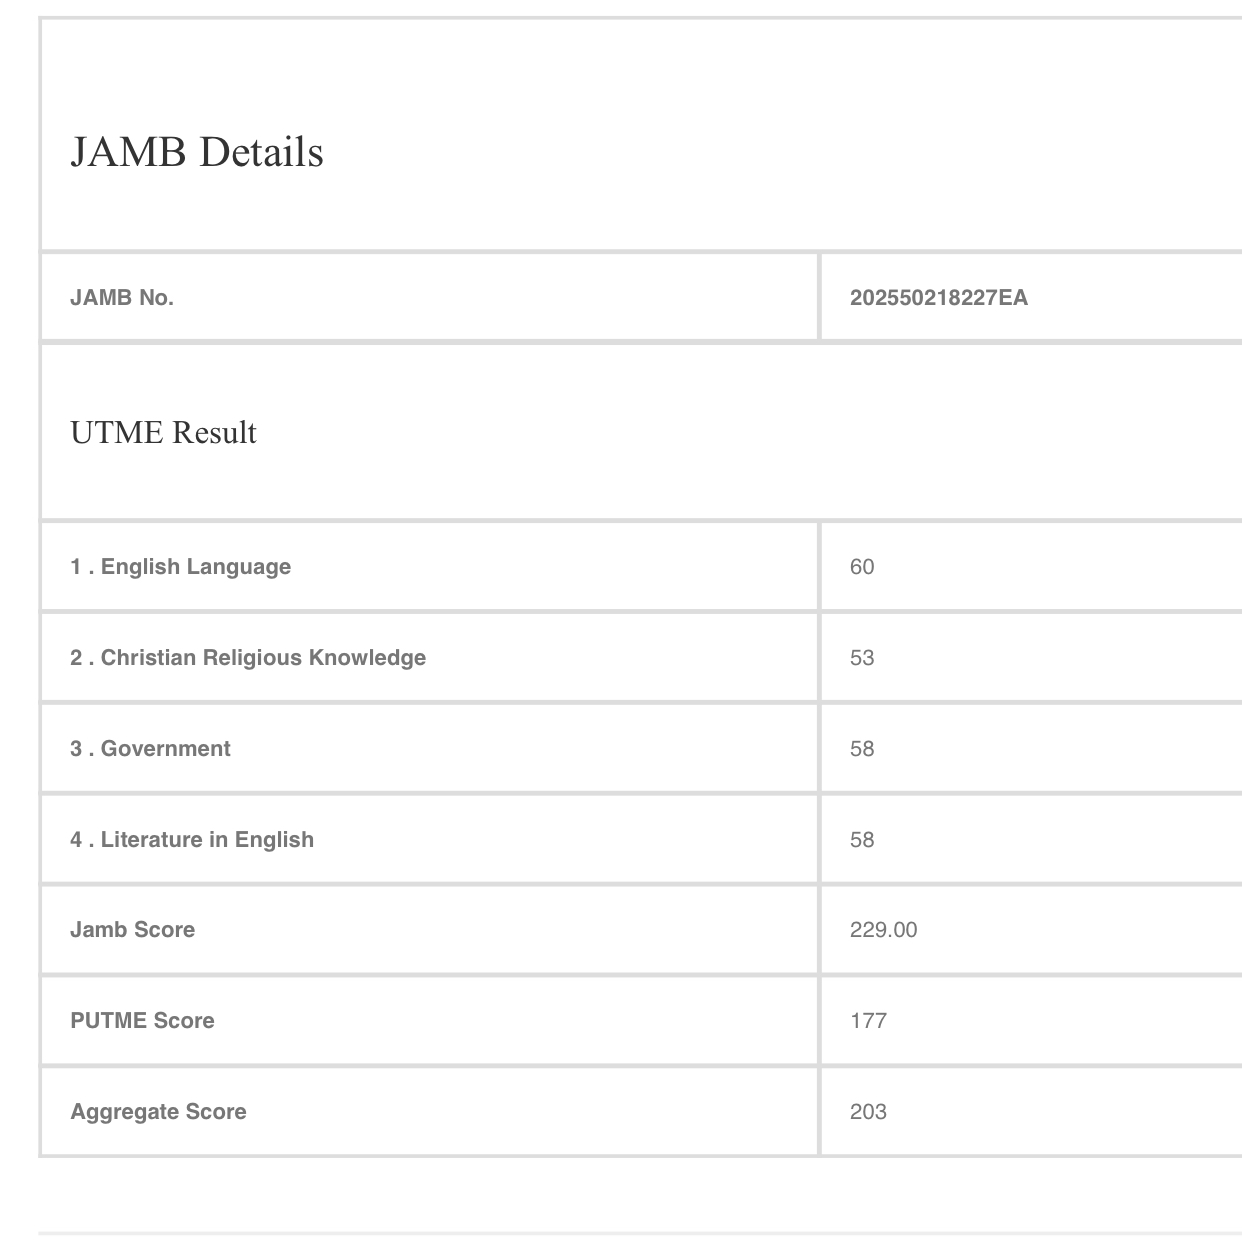The height and width of the screenshot is (1256, 1242).
Task: Click the Aggregate Score label
Action: (x=158, y=1112)
